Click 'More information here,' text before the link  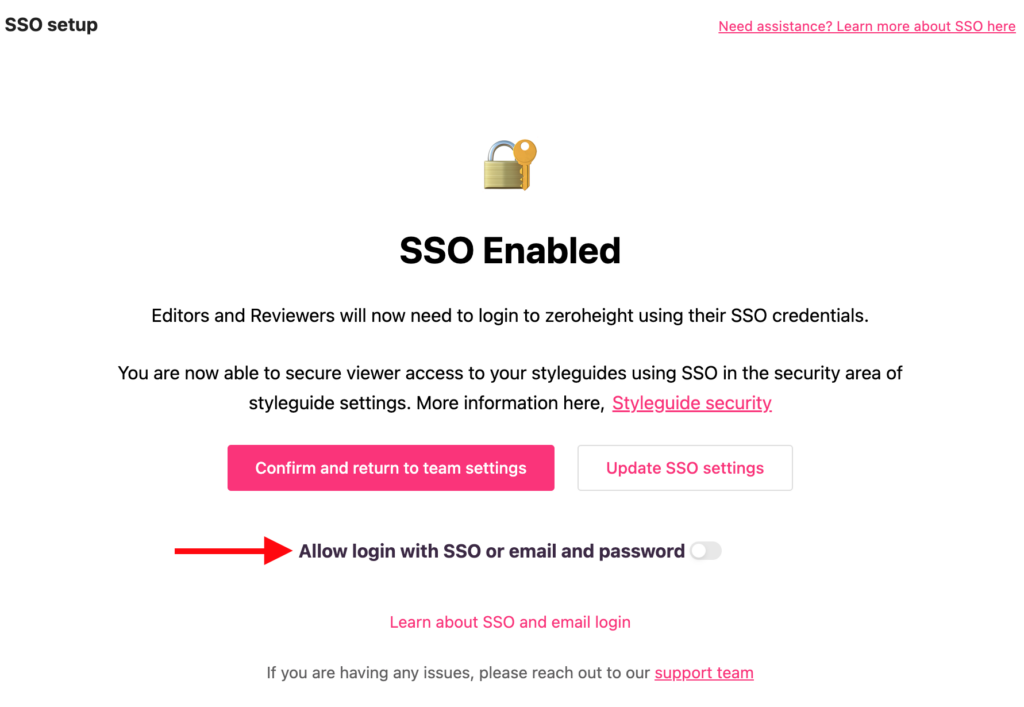[511, 403]
